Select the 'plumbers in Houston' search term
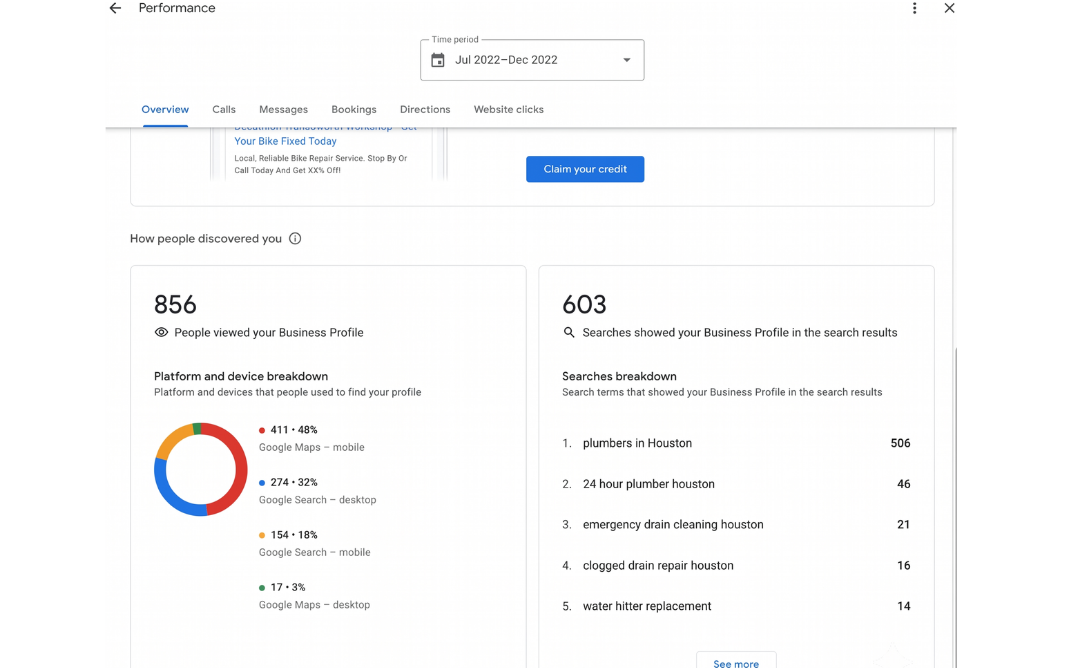Image resolution: width=1080 pixels, height=668 pixels. click(x=637, y=443)
